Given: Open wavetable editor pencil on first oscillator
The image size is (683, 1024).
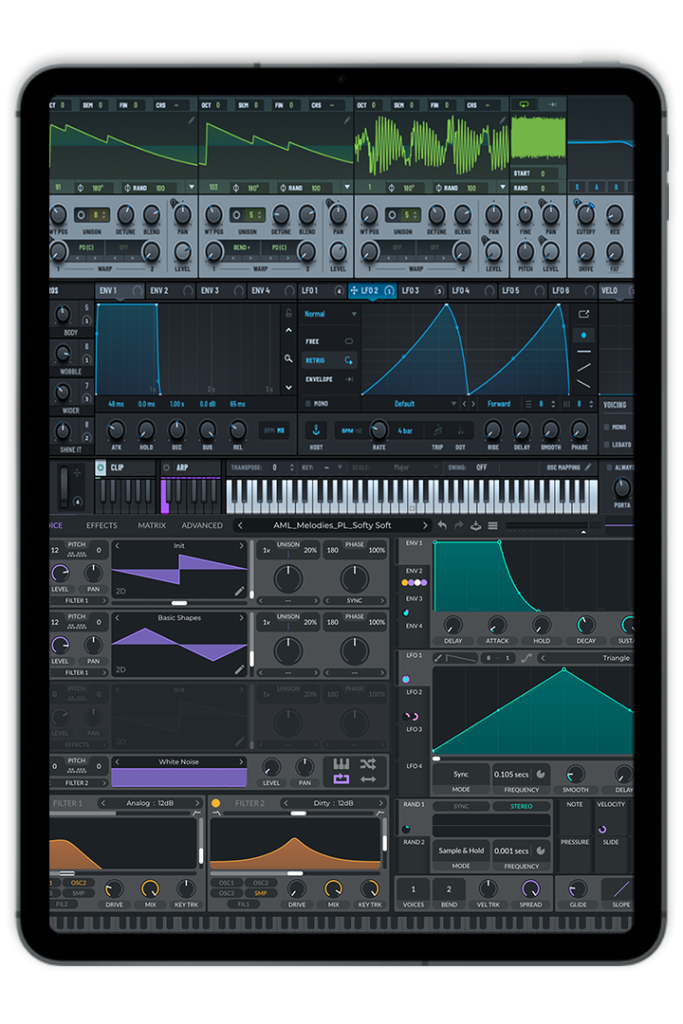Looking at the screenshot, I should 191,120.
